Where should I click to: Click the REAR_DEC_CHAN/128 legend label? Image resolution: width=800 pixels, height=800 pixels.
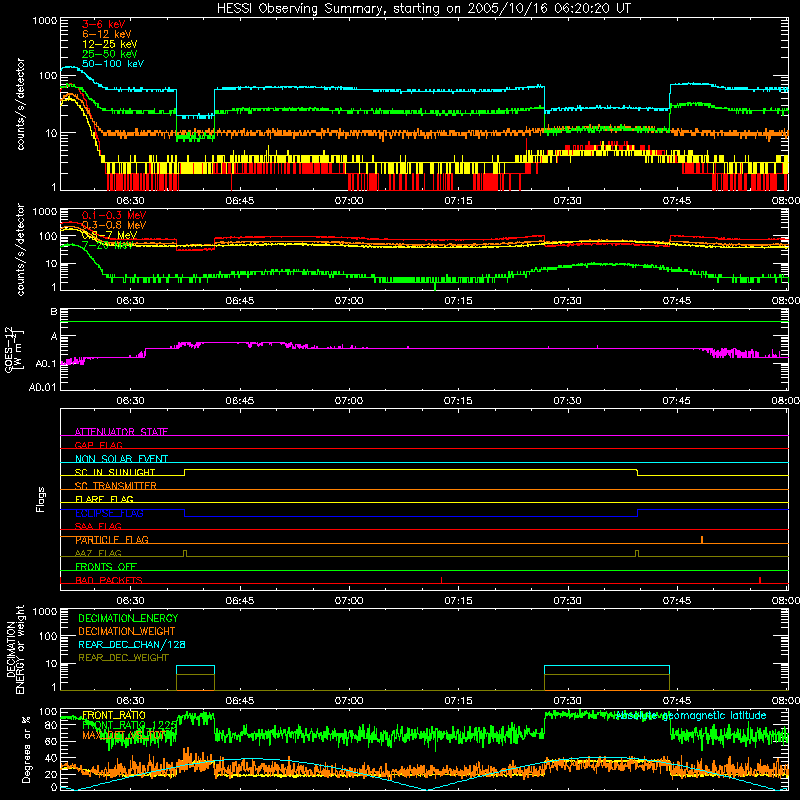(x=132, y=644)
